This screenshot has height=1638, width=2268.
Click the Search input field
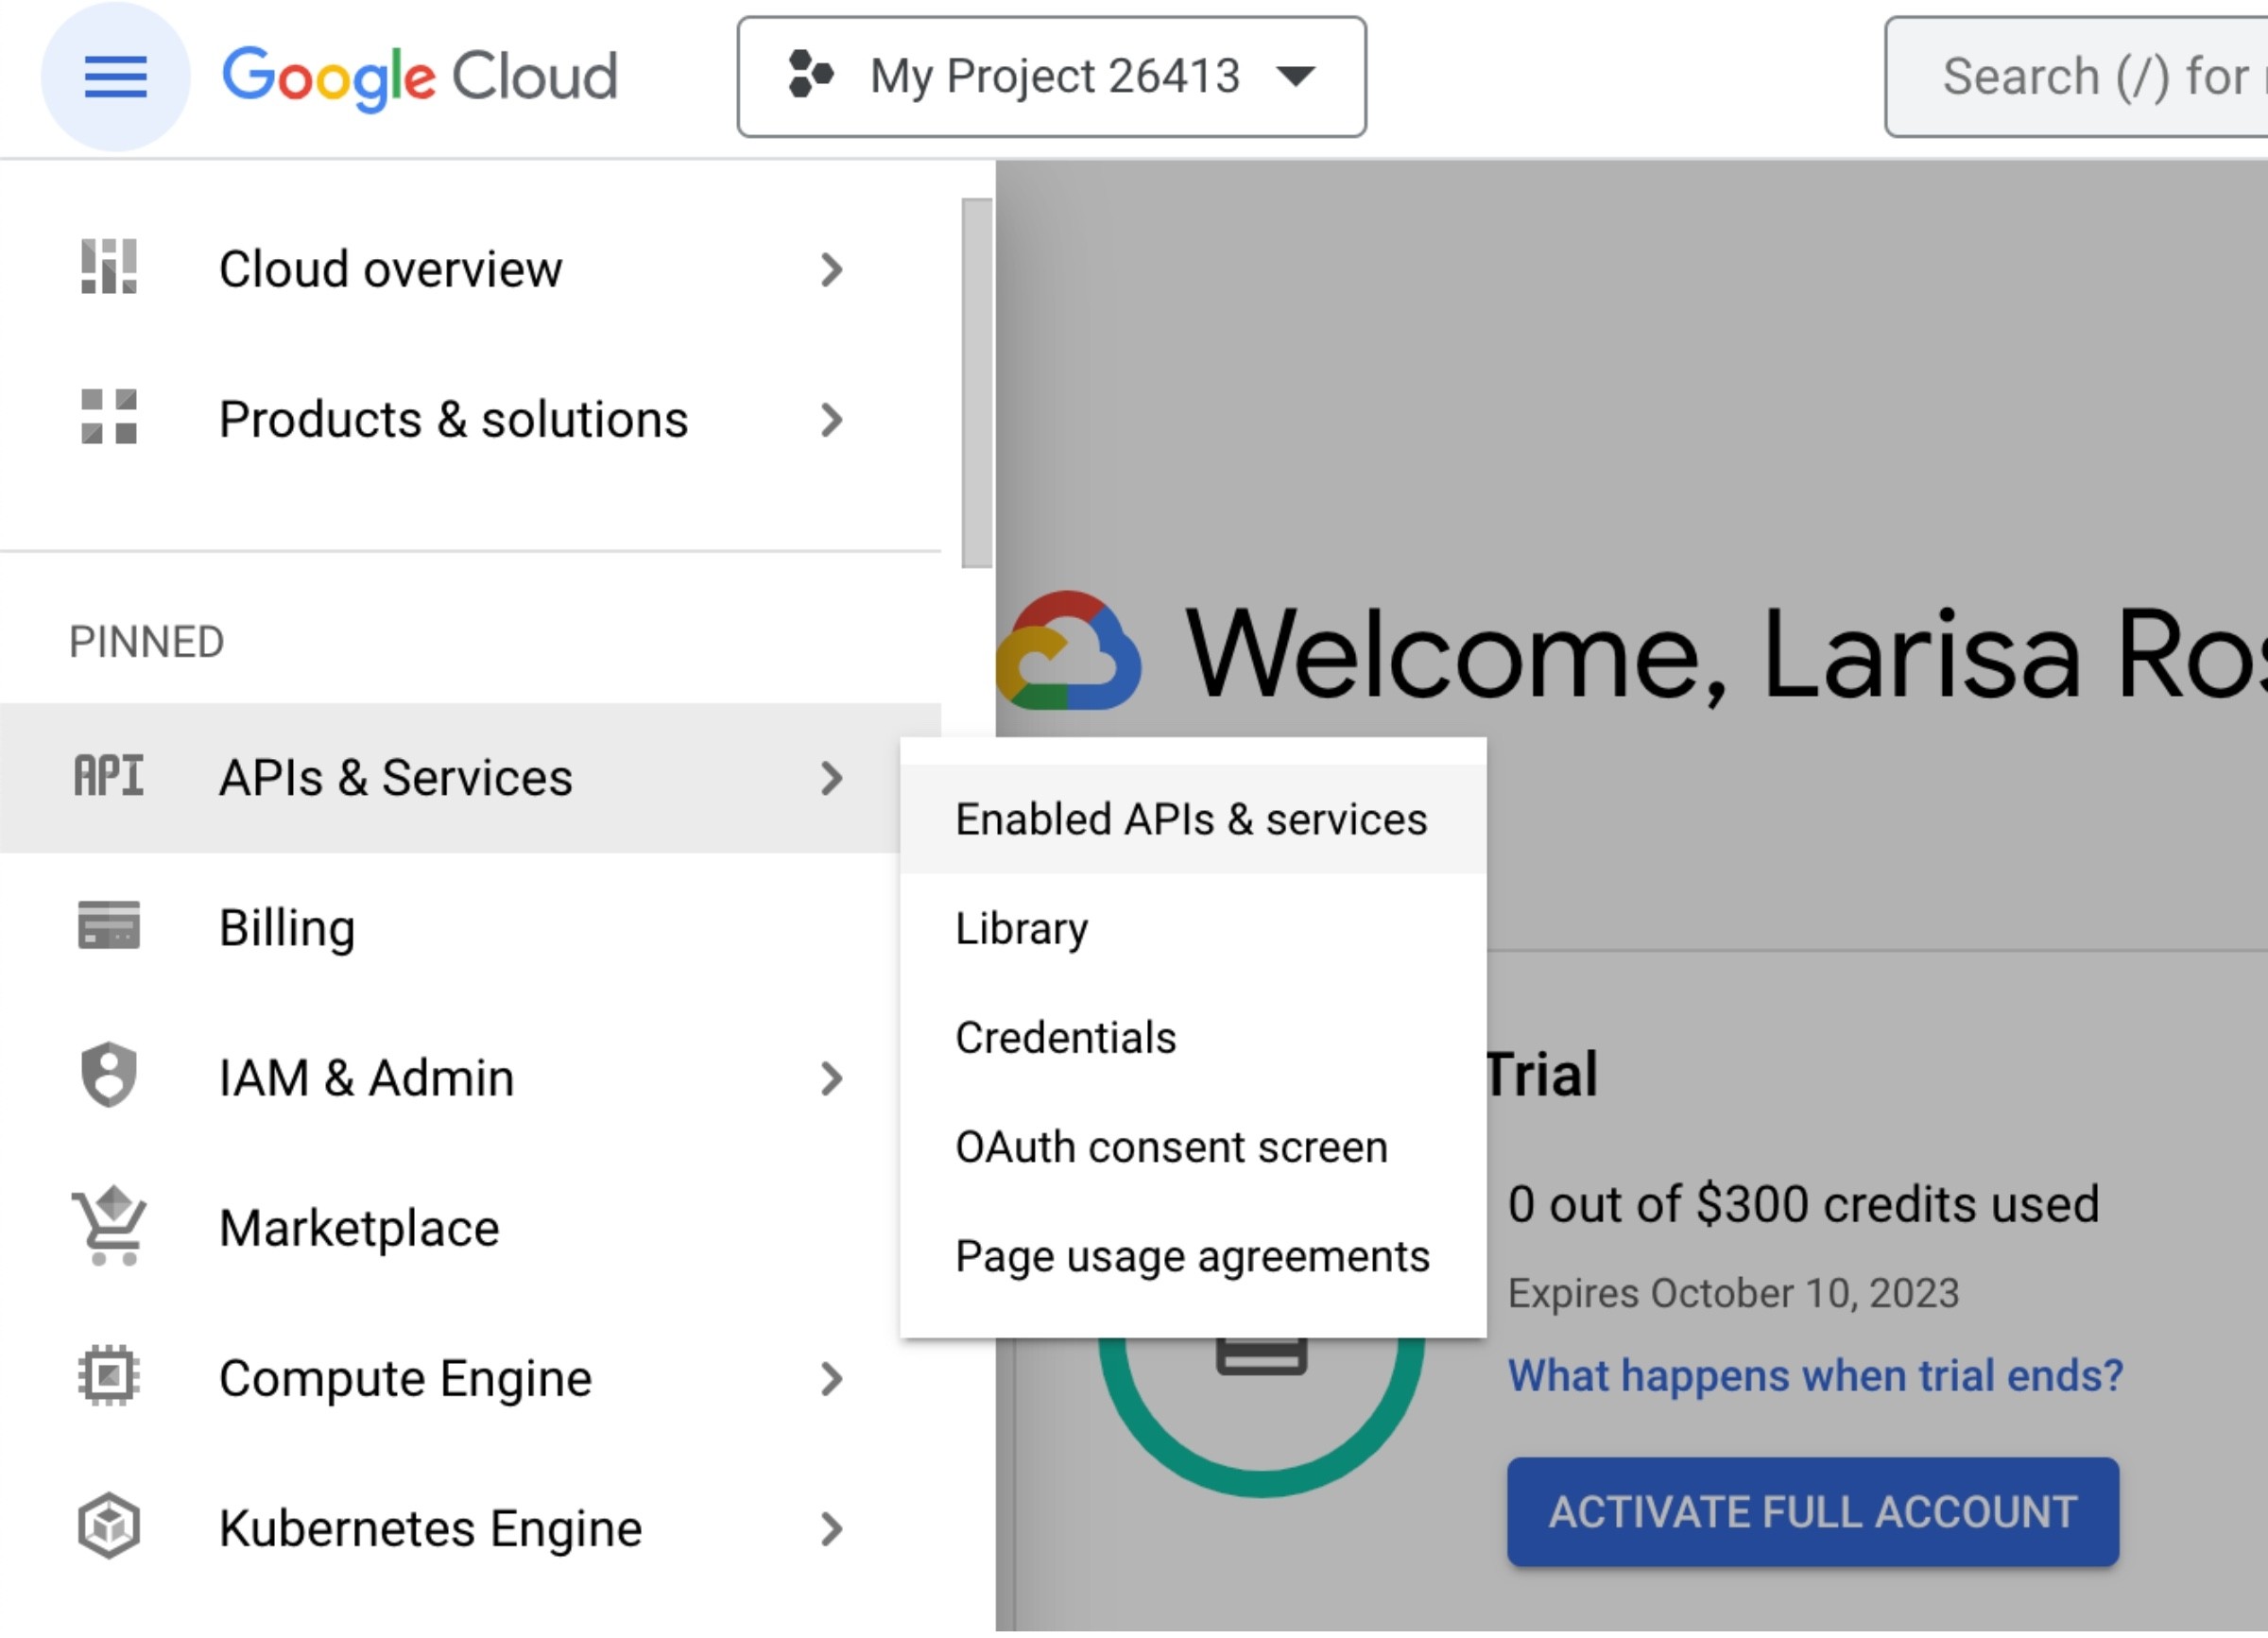pyautogui.click(x=2076, y=77)
